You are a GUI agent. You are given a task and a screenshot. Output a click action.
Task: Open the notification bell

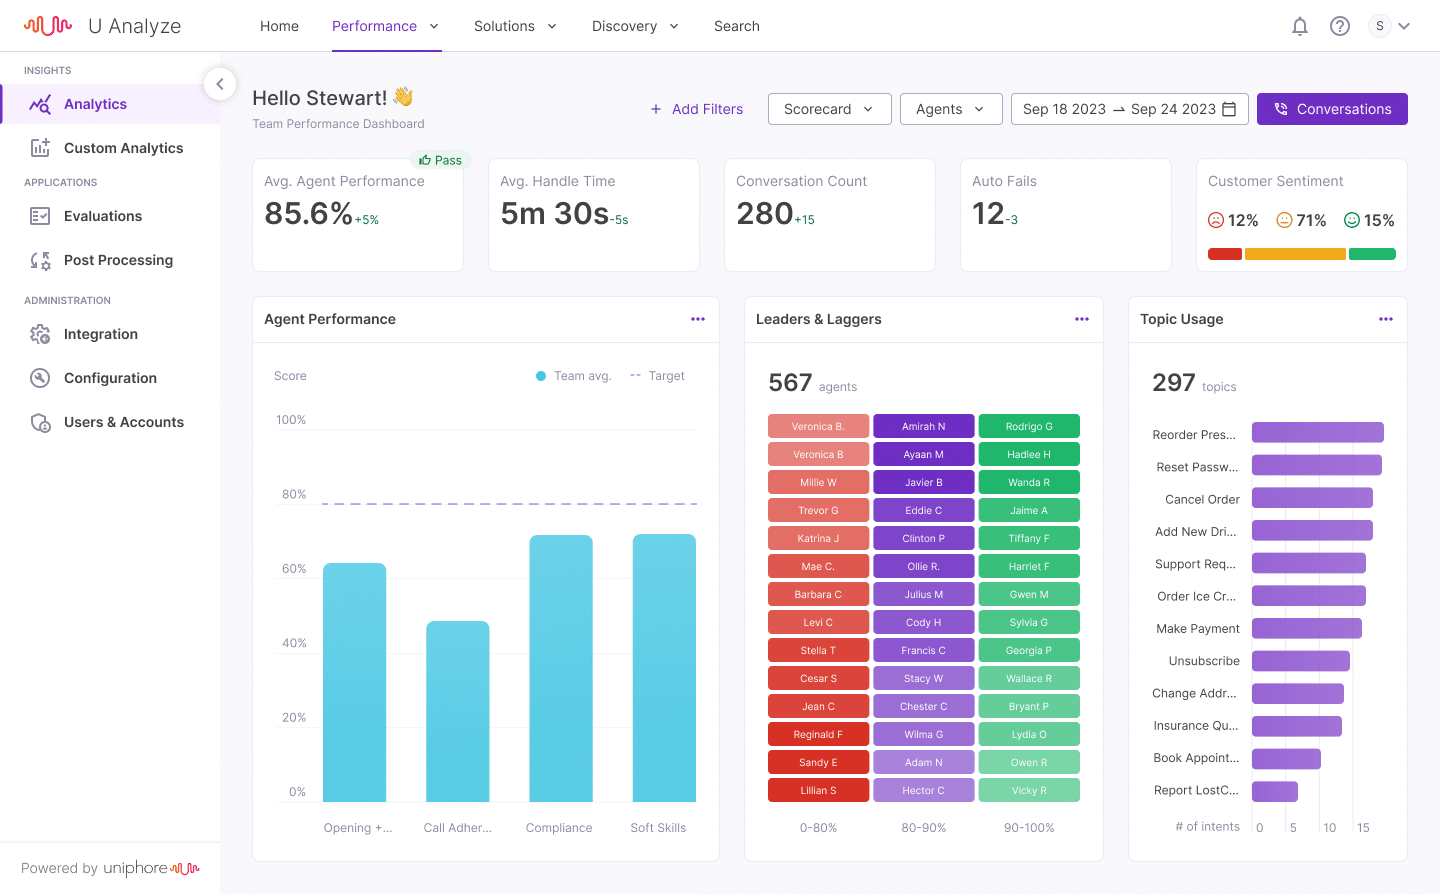(x=1300, y=26)
